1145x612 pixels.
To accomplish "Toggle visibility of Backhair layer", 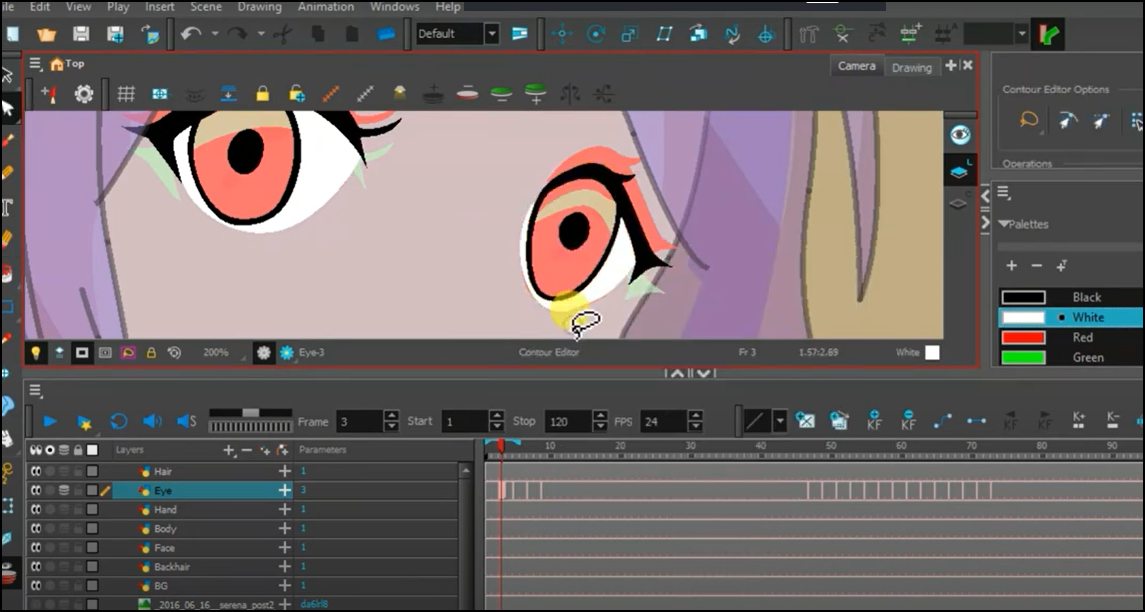I will (x=35, y=567).
